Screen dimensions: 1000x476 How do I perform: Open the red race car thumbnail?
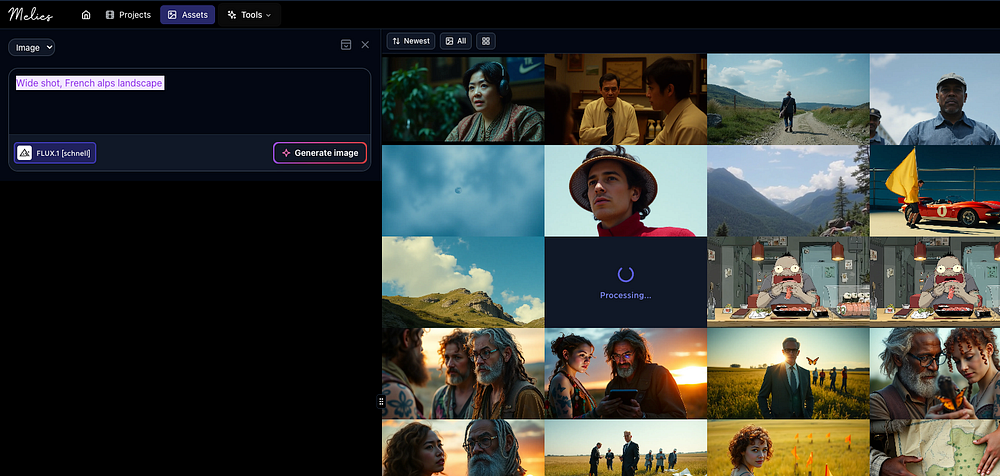(x=935, y=190)
